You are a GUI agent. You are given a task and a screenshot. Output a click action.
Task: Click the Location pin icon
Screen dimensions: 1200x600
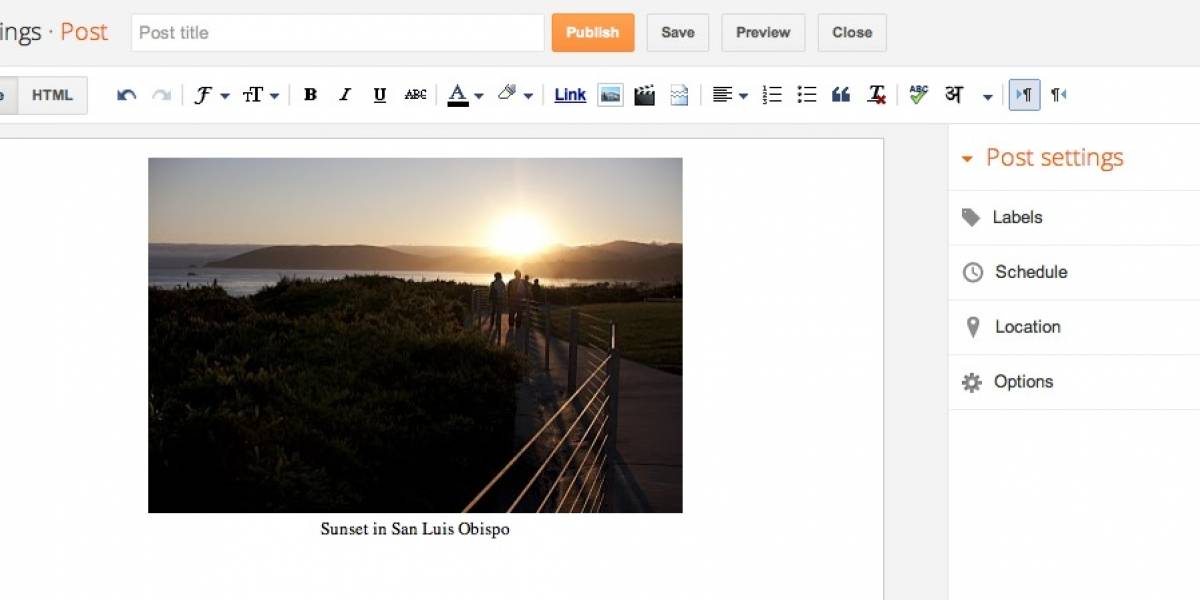pos(972,327)
